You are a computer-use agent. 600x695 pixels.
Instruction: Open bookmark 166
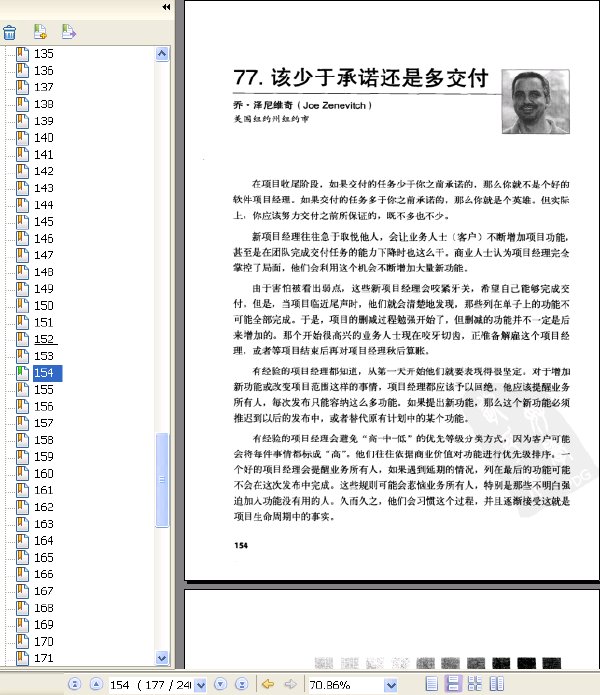[43, 574]
